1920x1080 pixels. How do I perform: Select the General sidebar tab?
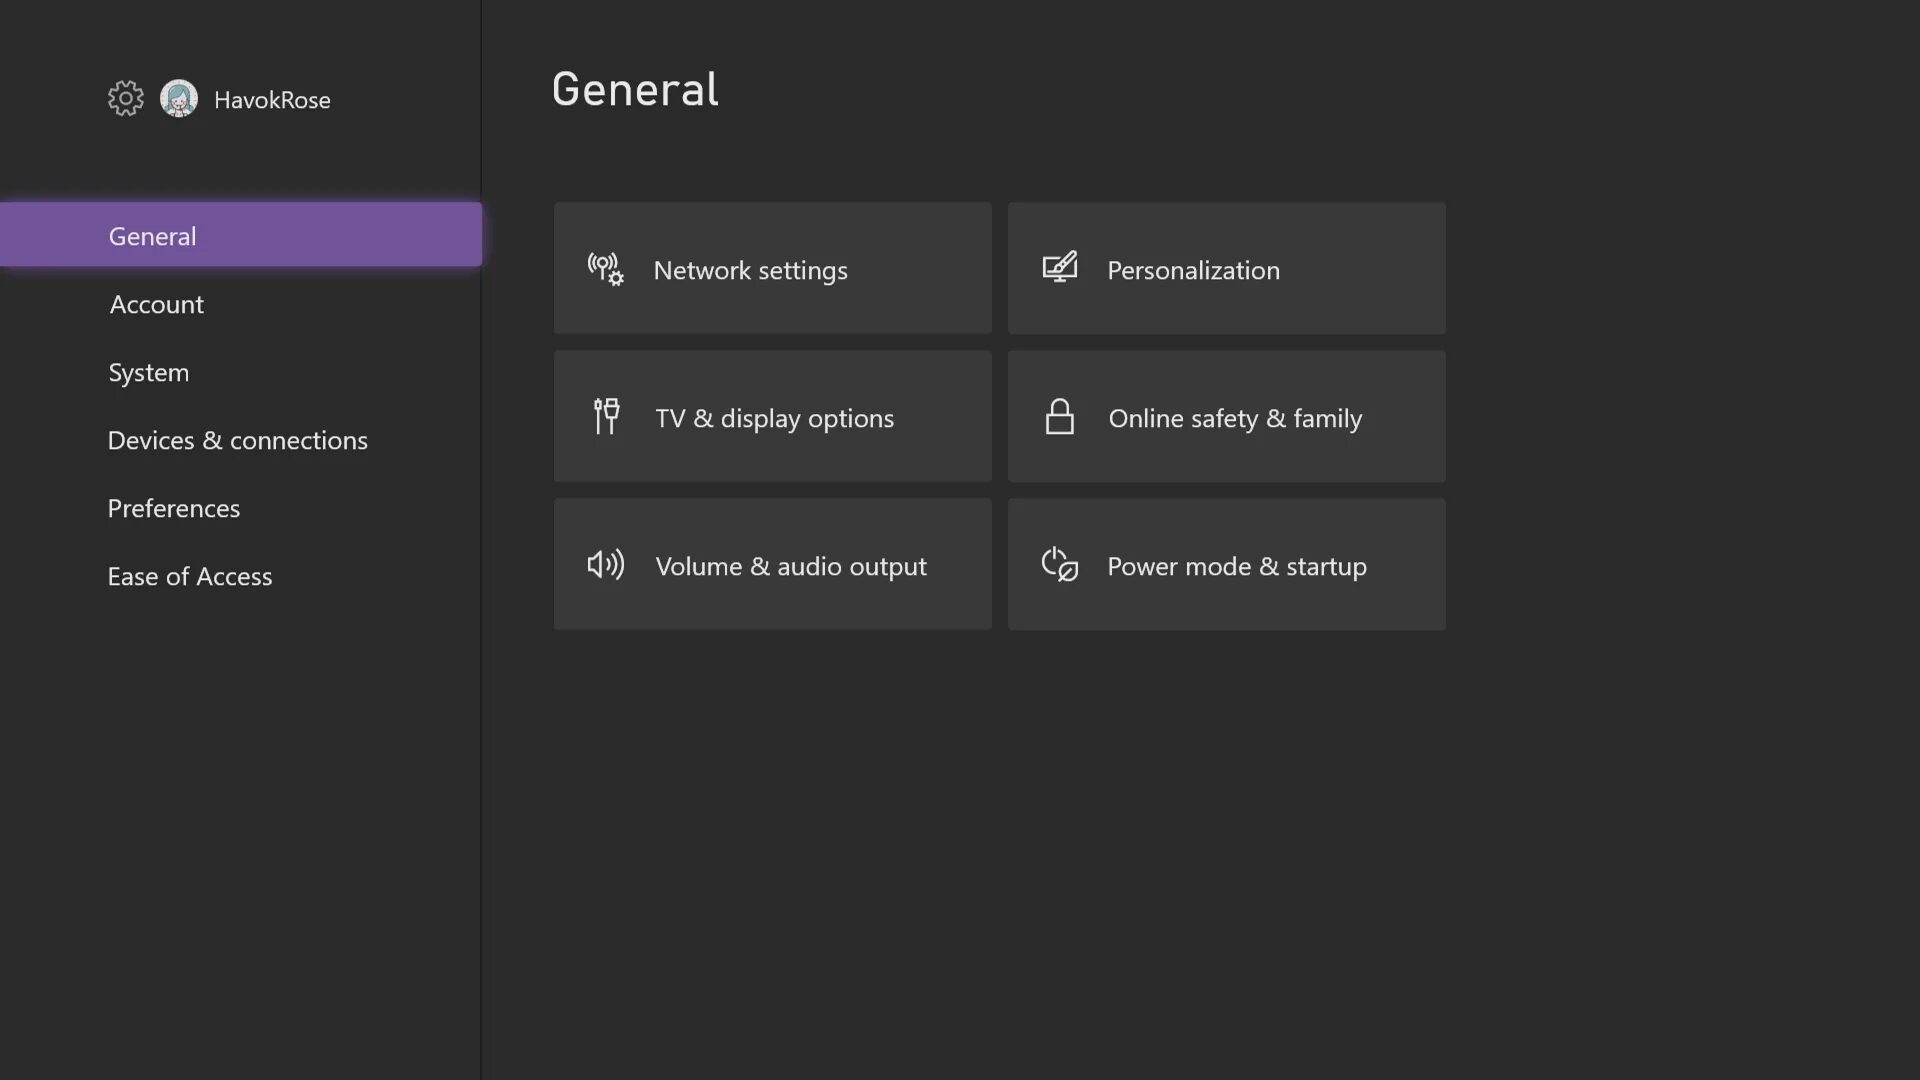(240, 235)
